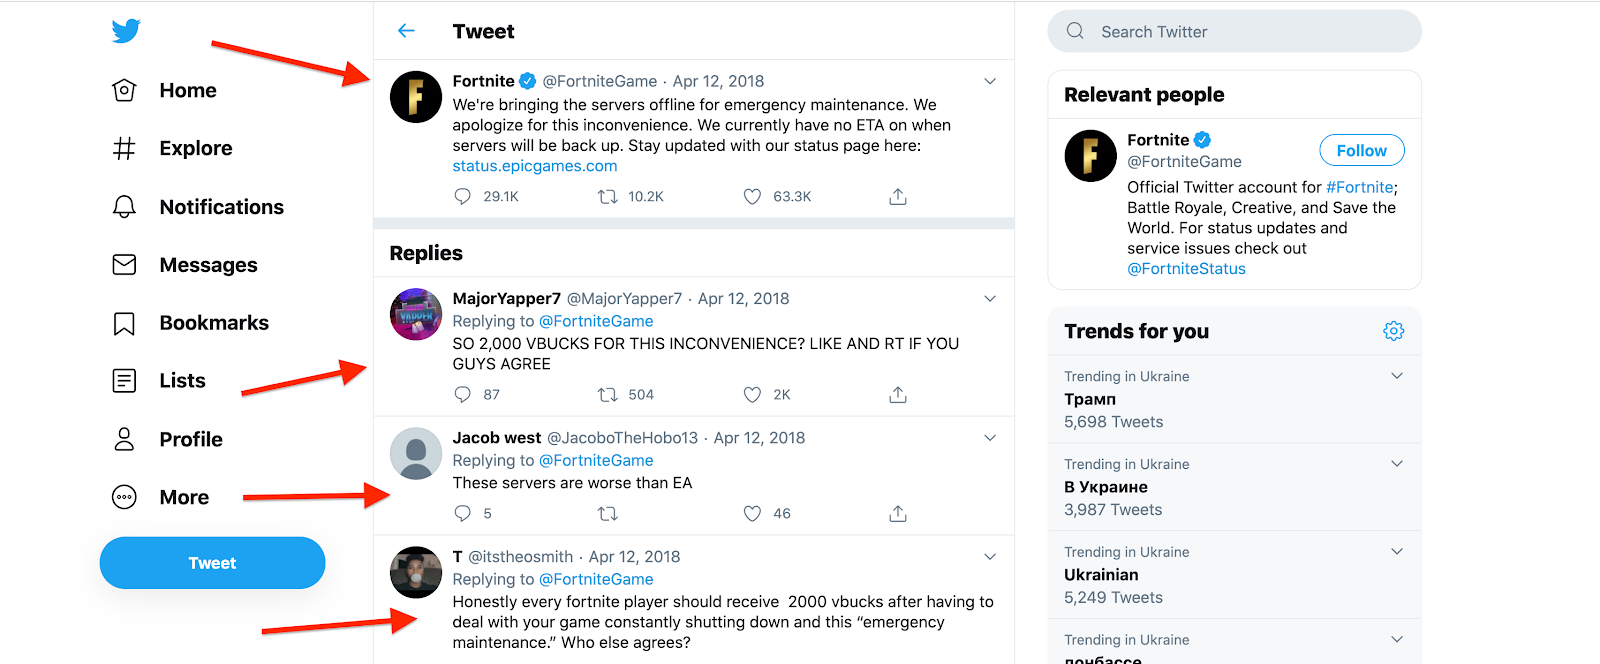Click the Twitter bird logo
The height and width of the screenshot is (664, 1600).
[x=126, y=31]
